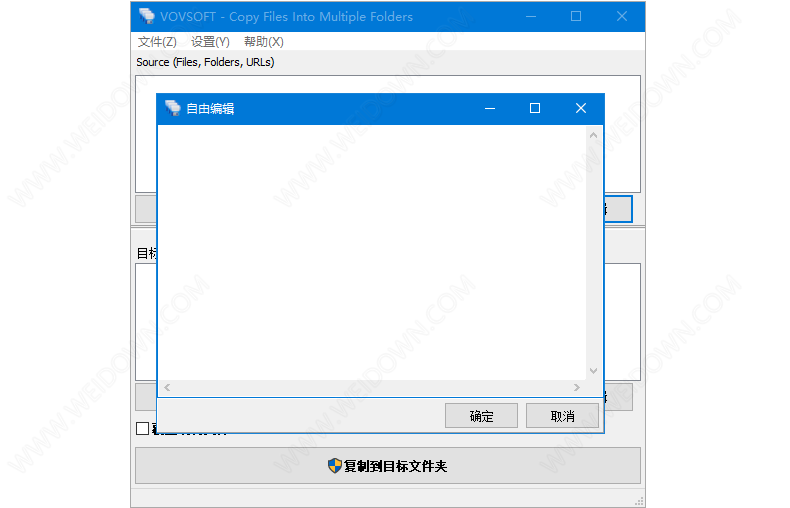Viewport: 790px width, 508px height.
Task: Toggle the checkbox above the copy button
Action: click(x=142, y=429)
